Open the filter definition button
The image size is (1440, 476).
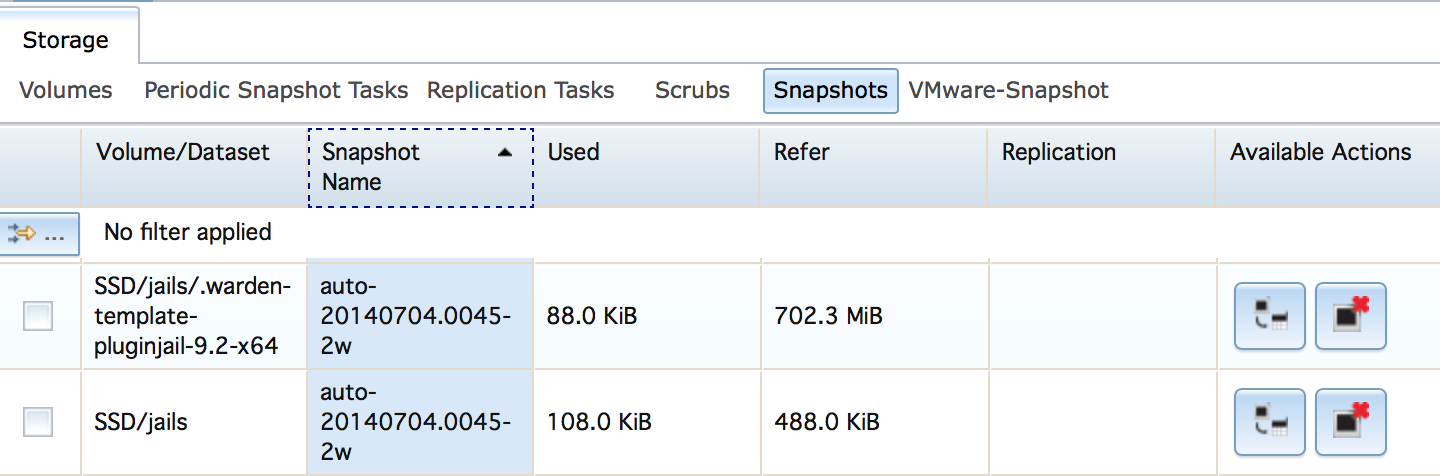click(39, 233)
